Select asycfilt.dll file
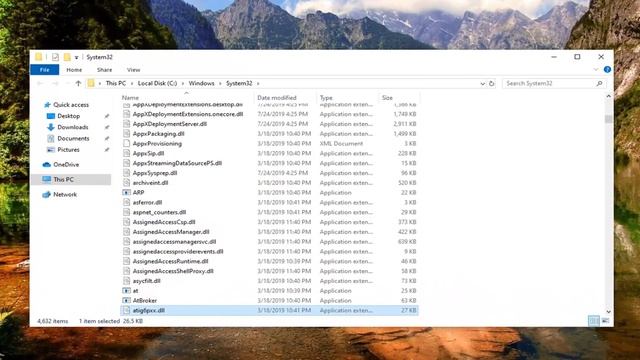Image resolution: width=640 pixels, height=360 pixels. click(146, 281)
